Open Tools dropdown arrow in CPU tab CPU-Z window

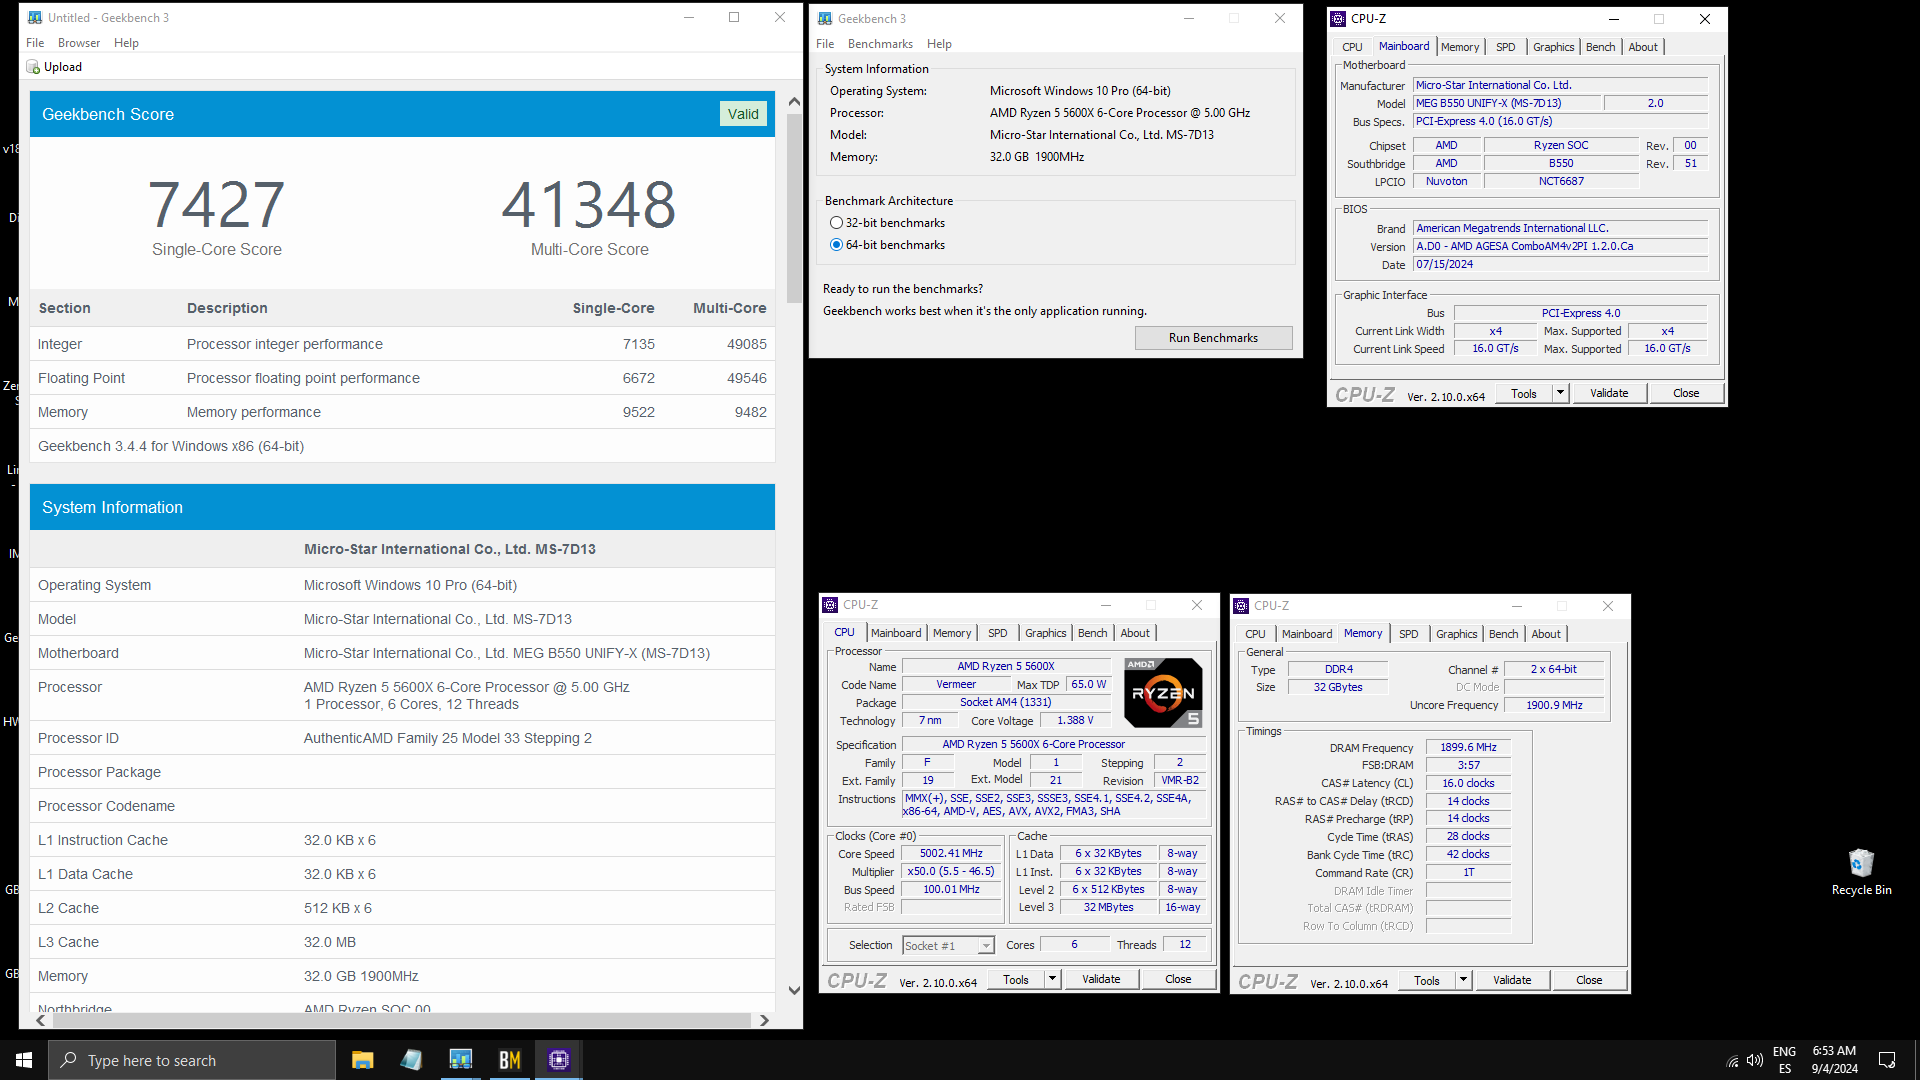(x=1052, y=979)
